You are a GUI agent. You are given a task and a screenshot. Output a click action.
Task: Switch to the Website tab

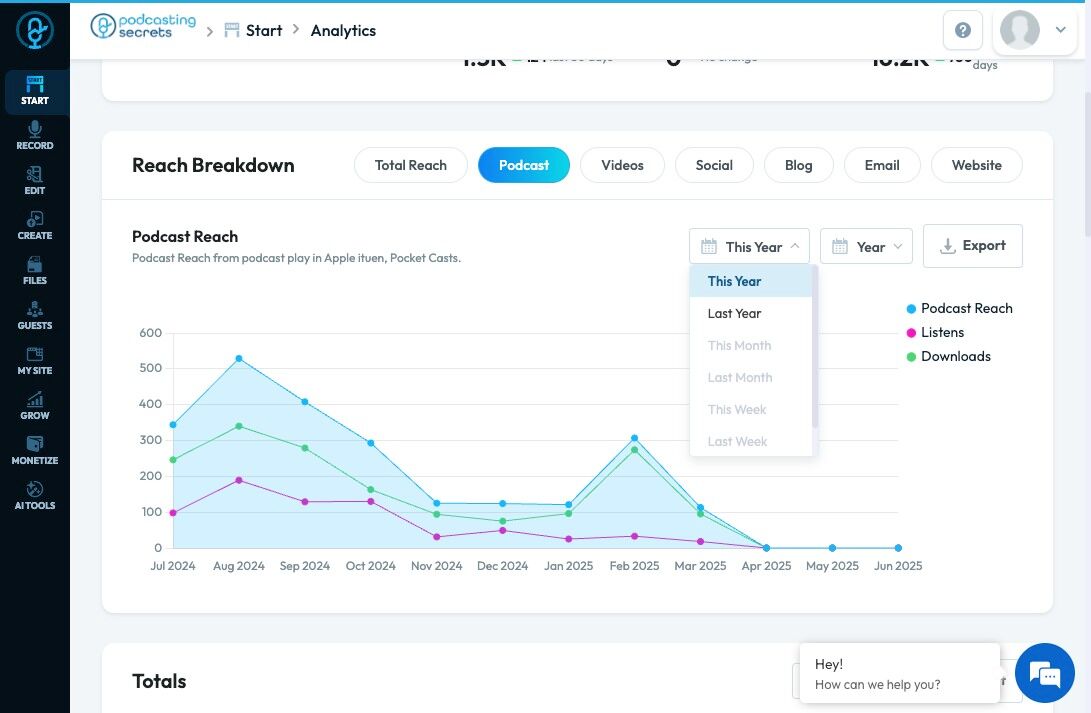click(x=977, y=165)
